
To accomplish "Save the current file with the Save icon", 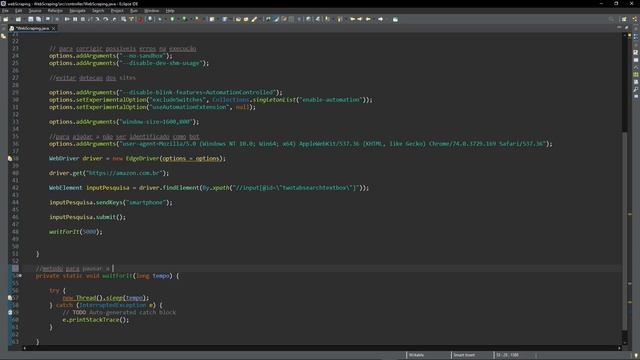I will [31, 19].
